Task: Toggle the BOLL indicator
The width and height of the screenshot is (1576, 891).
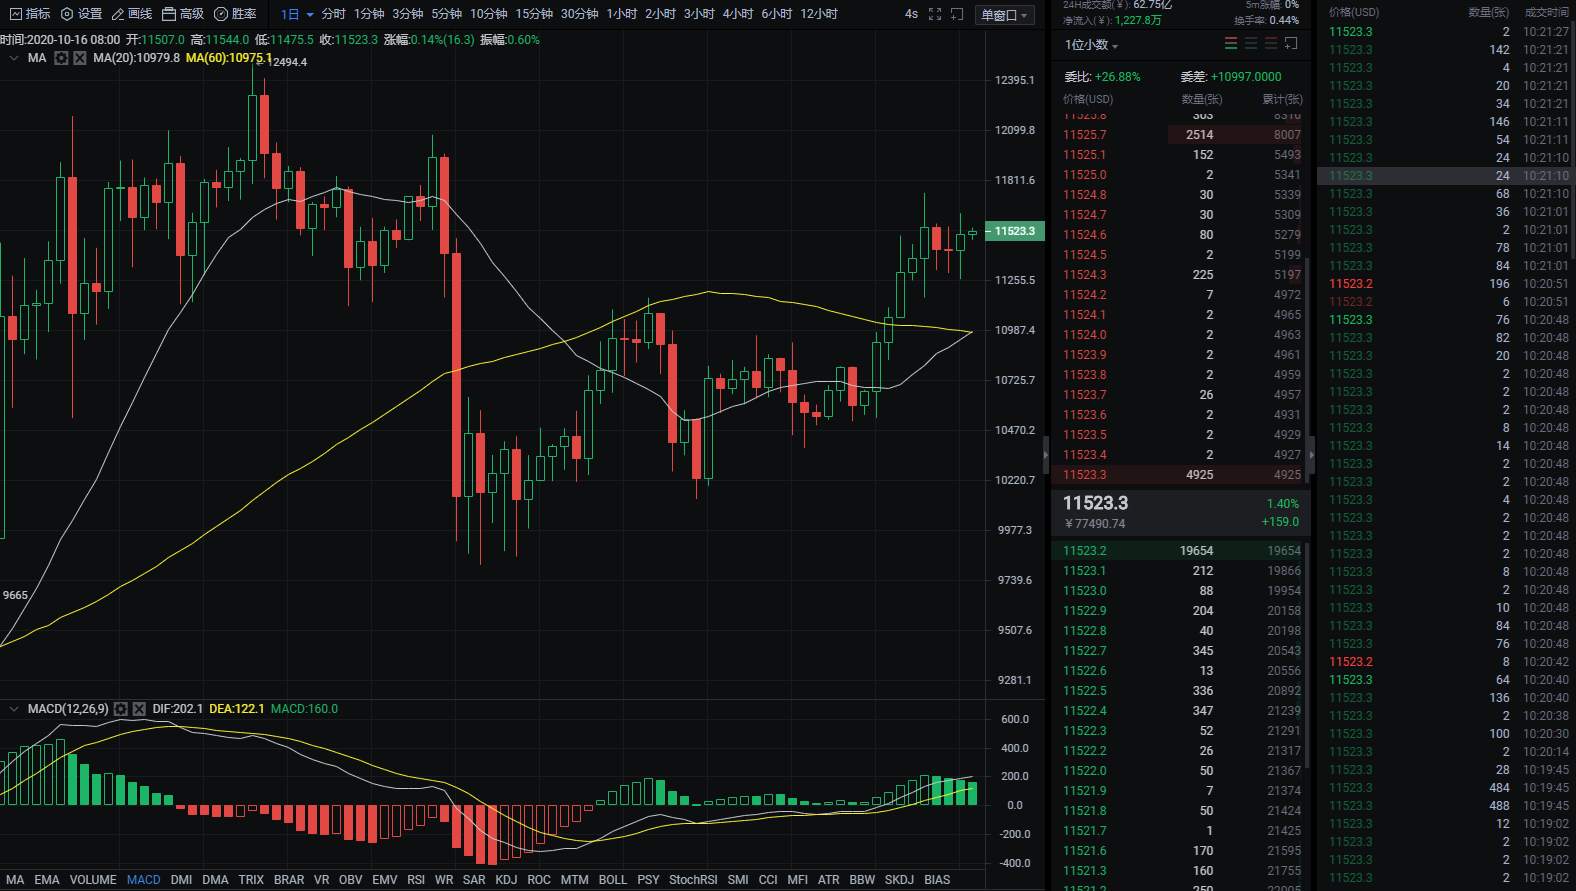Action: (613, 880)
